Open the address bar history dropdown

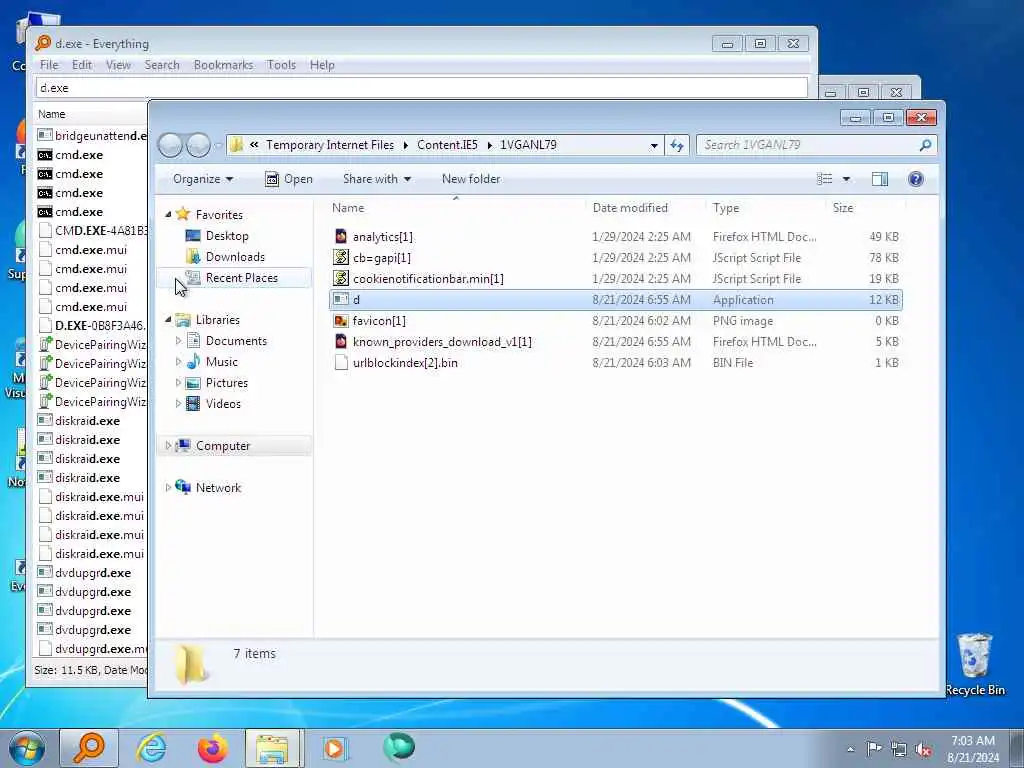pos(654,146)
